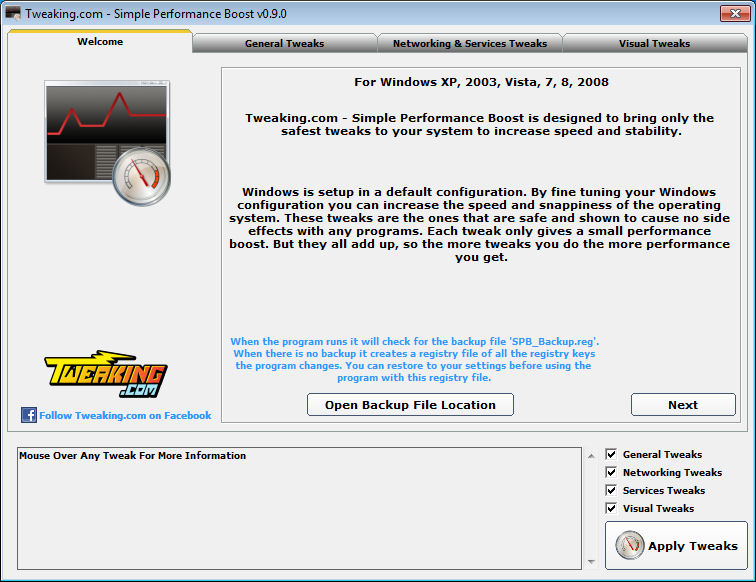Click Open Backup File Location button

point(410,405)
